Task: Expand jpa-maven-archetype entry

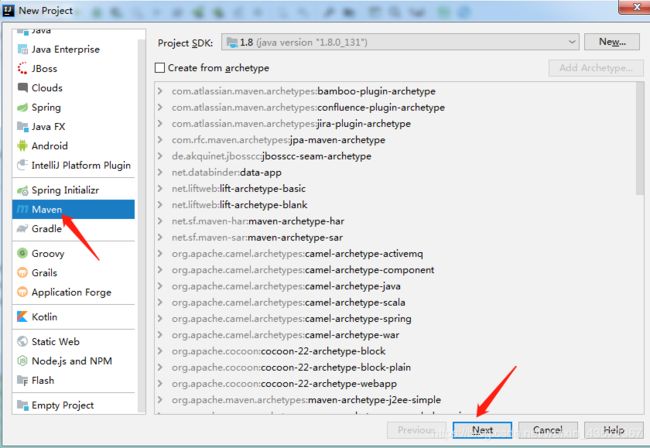Action: click(x=160, y=140)
